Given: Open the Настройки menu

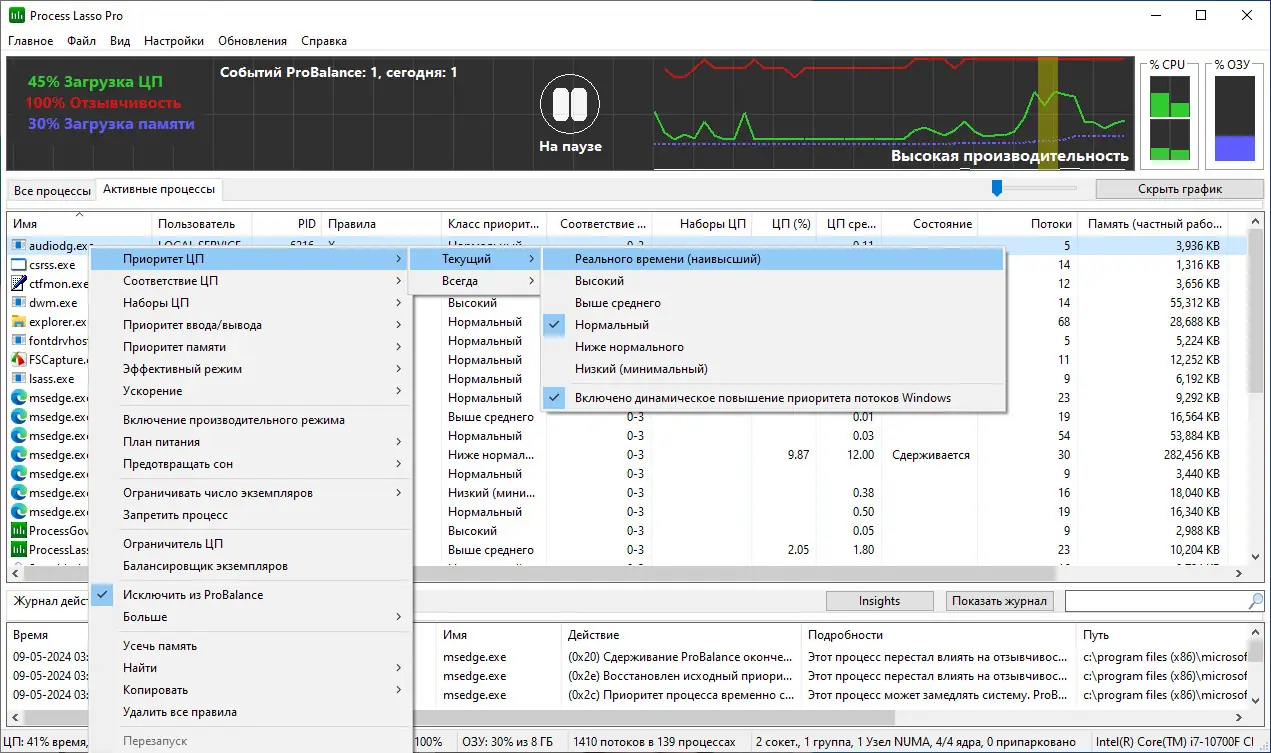Looking at the screenshot, I should point(174,41).
